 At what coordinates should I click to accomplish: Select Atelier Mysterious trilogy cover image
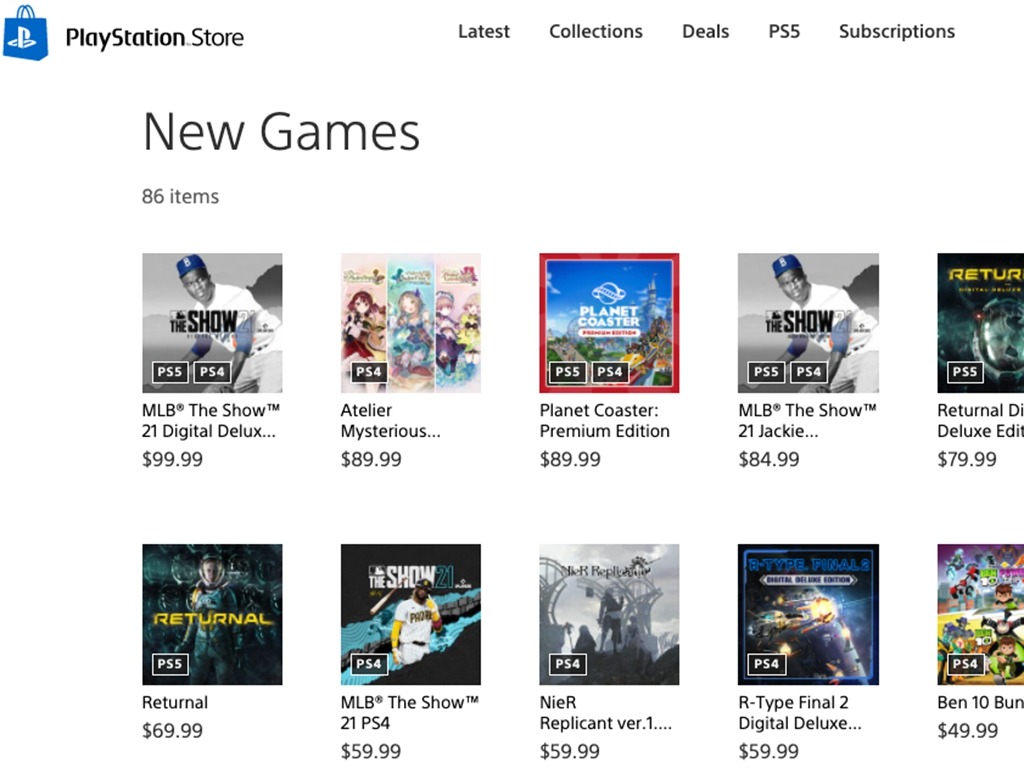(x=410, y=322)
